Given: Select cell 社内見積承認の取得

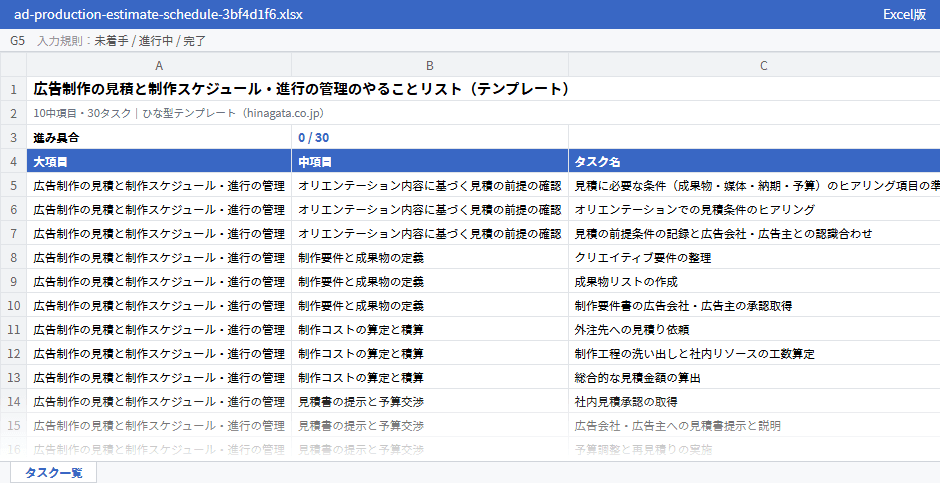Looking at the screenshot, I should point(754,402).
